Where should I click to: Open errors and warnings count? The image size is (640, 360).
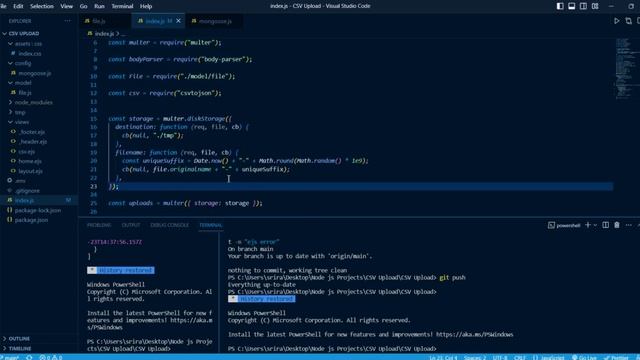pyautogui.click(x=51, y=358)
